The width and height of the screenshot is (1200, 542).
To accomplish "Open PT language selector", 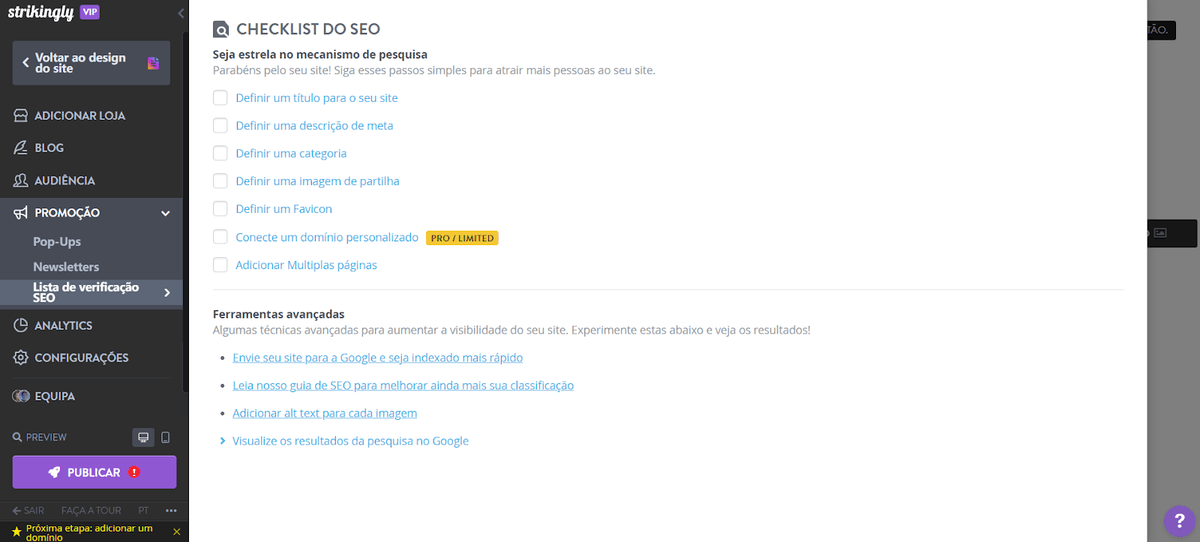I will pyautogui.click(x=143, y=510).
